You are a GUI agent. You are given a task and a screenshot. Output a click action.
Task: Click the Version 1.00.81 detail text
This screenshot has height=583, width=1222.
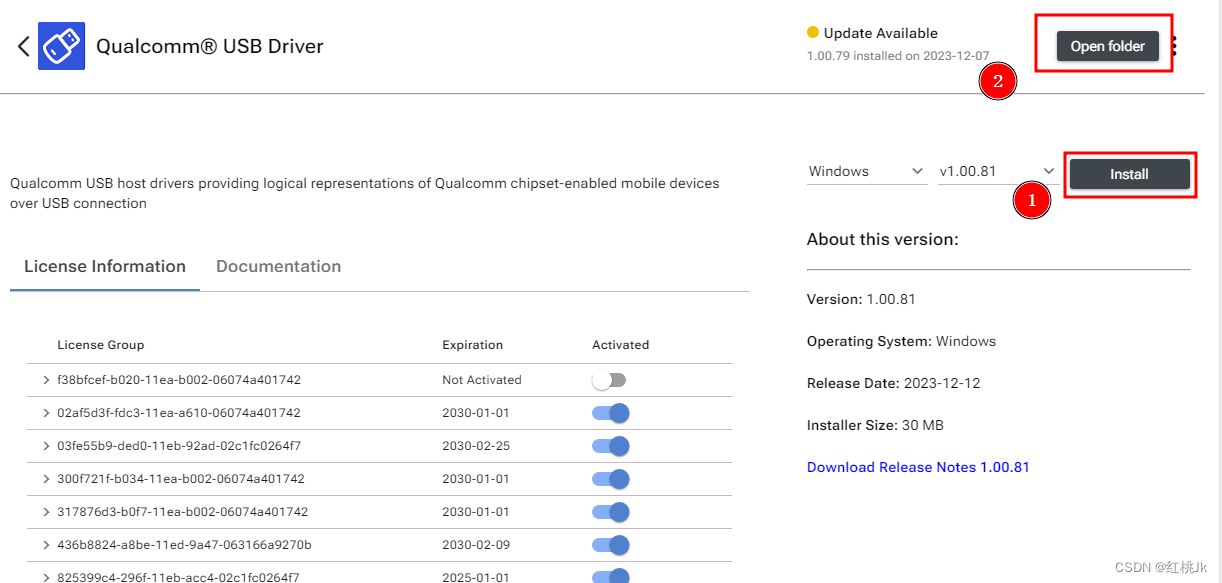[861, 299]
